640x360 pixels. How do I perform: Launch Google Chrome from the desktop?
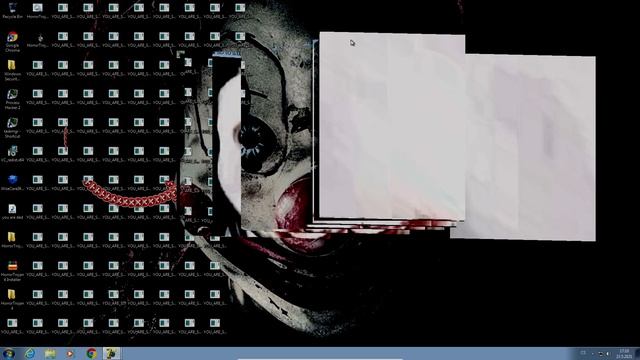pos(12,42)
